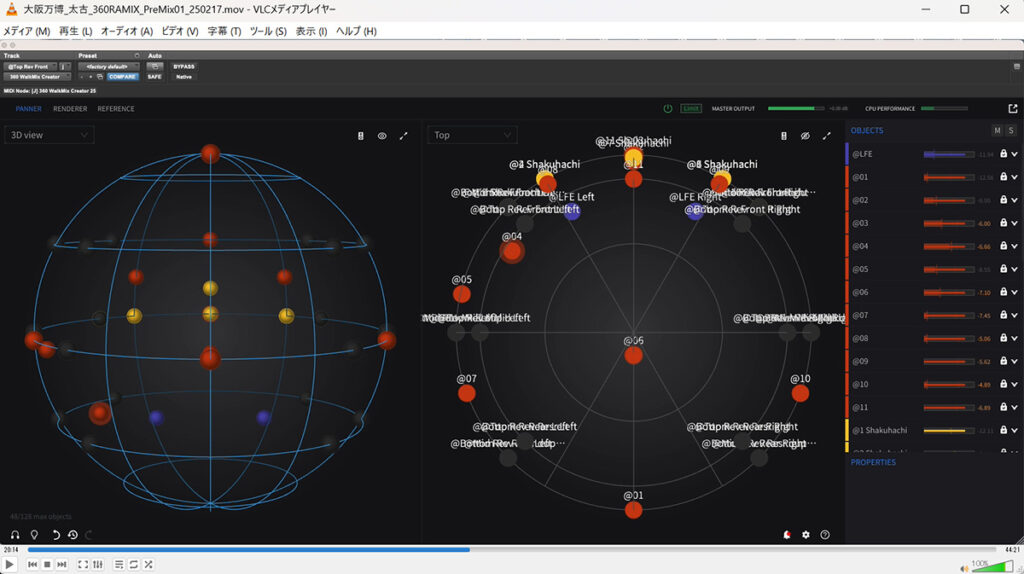The height and width of the screenshot is (574, 1024).
Task: Click the history clock icon in the panner
Action: (x=73, y=535)
